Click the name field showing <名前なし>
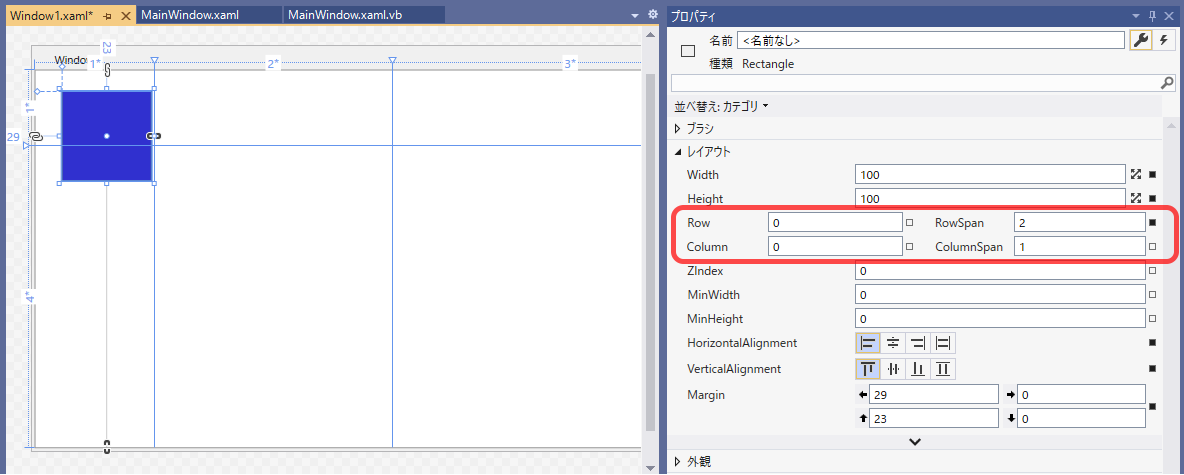 coord(931,40)
